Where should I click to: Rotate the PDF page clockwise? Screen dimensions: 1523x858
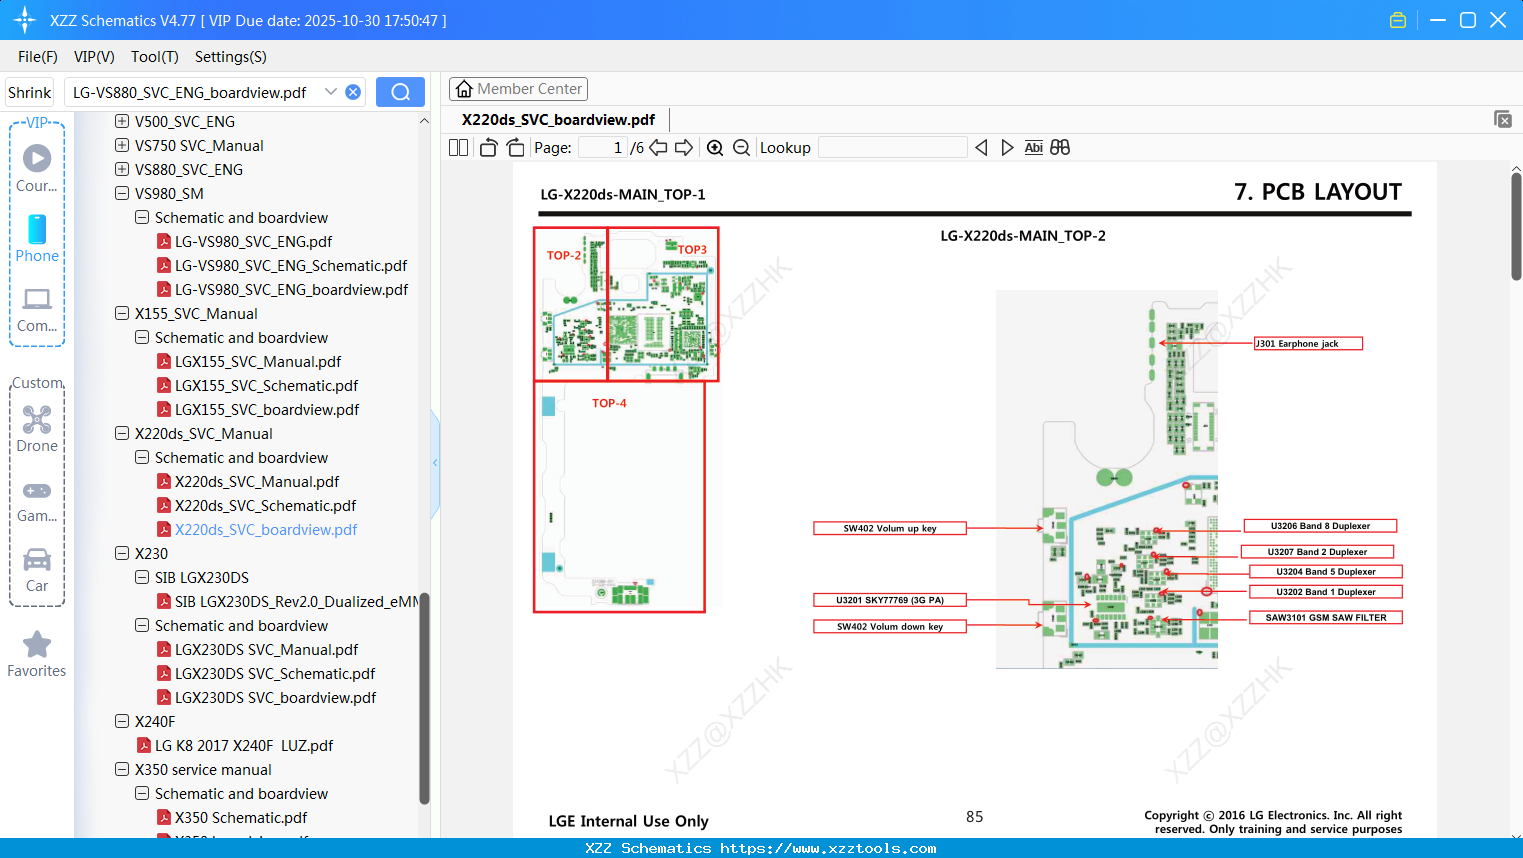tap(514, 147)
